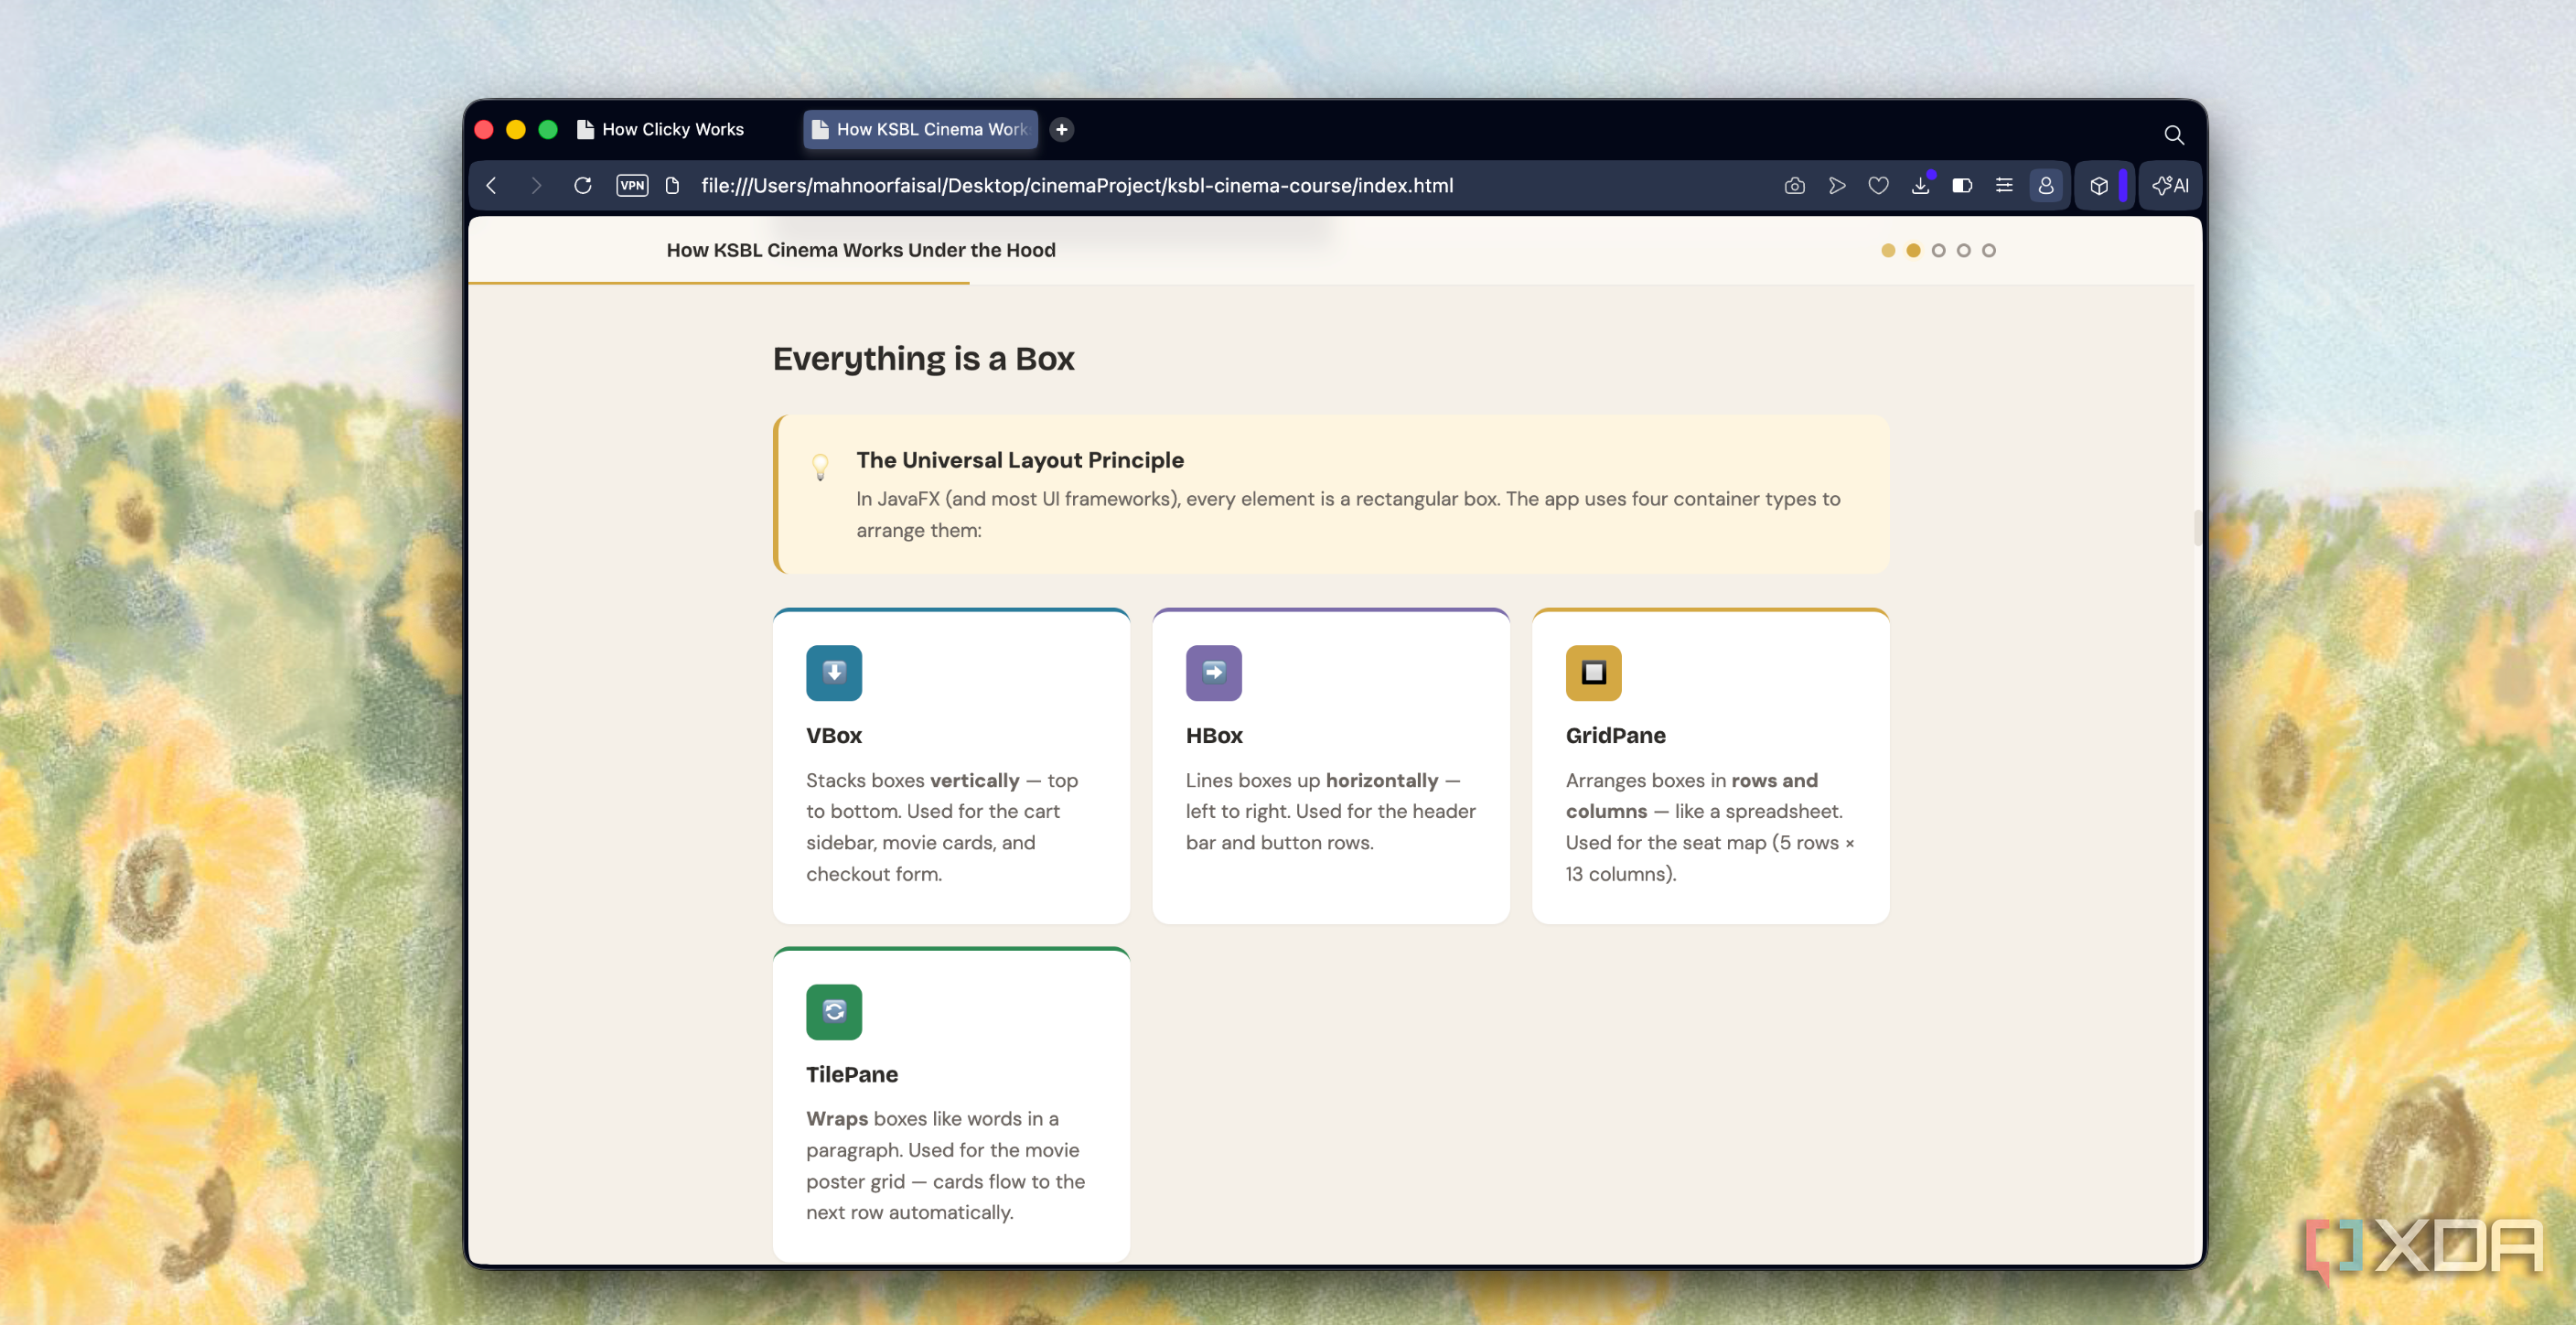Open the easy setup sliders menu icon
2576x1325 pixels.
pyautogui.click(x=2004, y=185)
